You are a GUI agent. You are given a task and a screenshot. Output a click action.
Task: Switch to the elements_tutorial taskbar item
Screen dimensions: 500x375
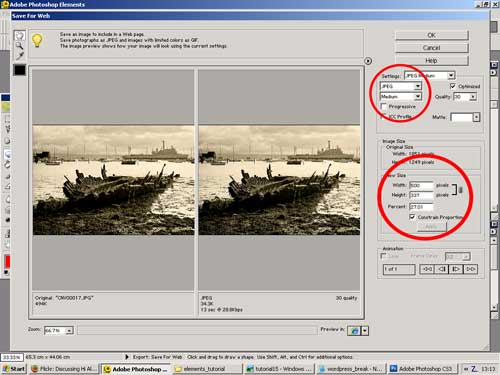pos(207,369)
